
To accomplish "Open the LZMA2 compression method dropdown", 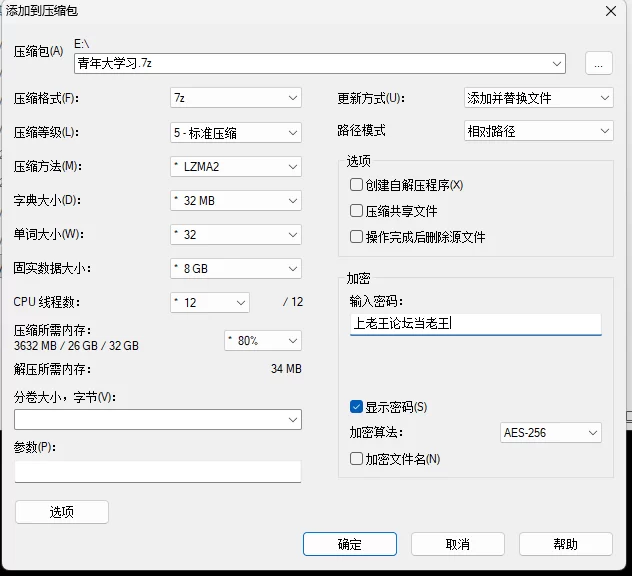I will (x=236, y=166).
